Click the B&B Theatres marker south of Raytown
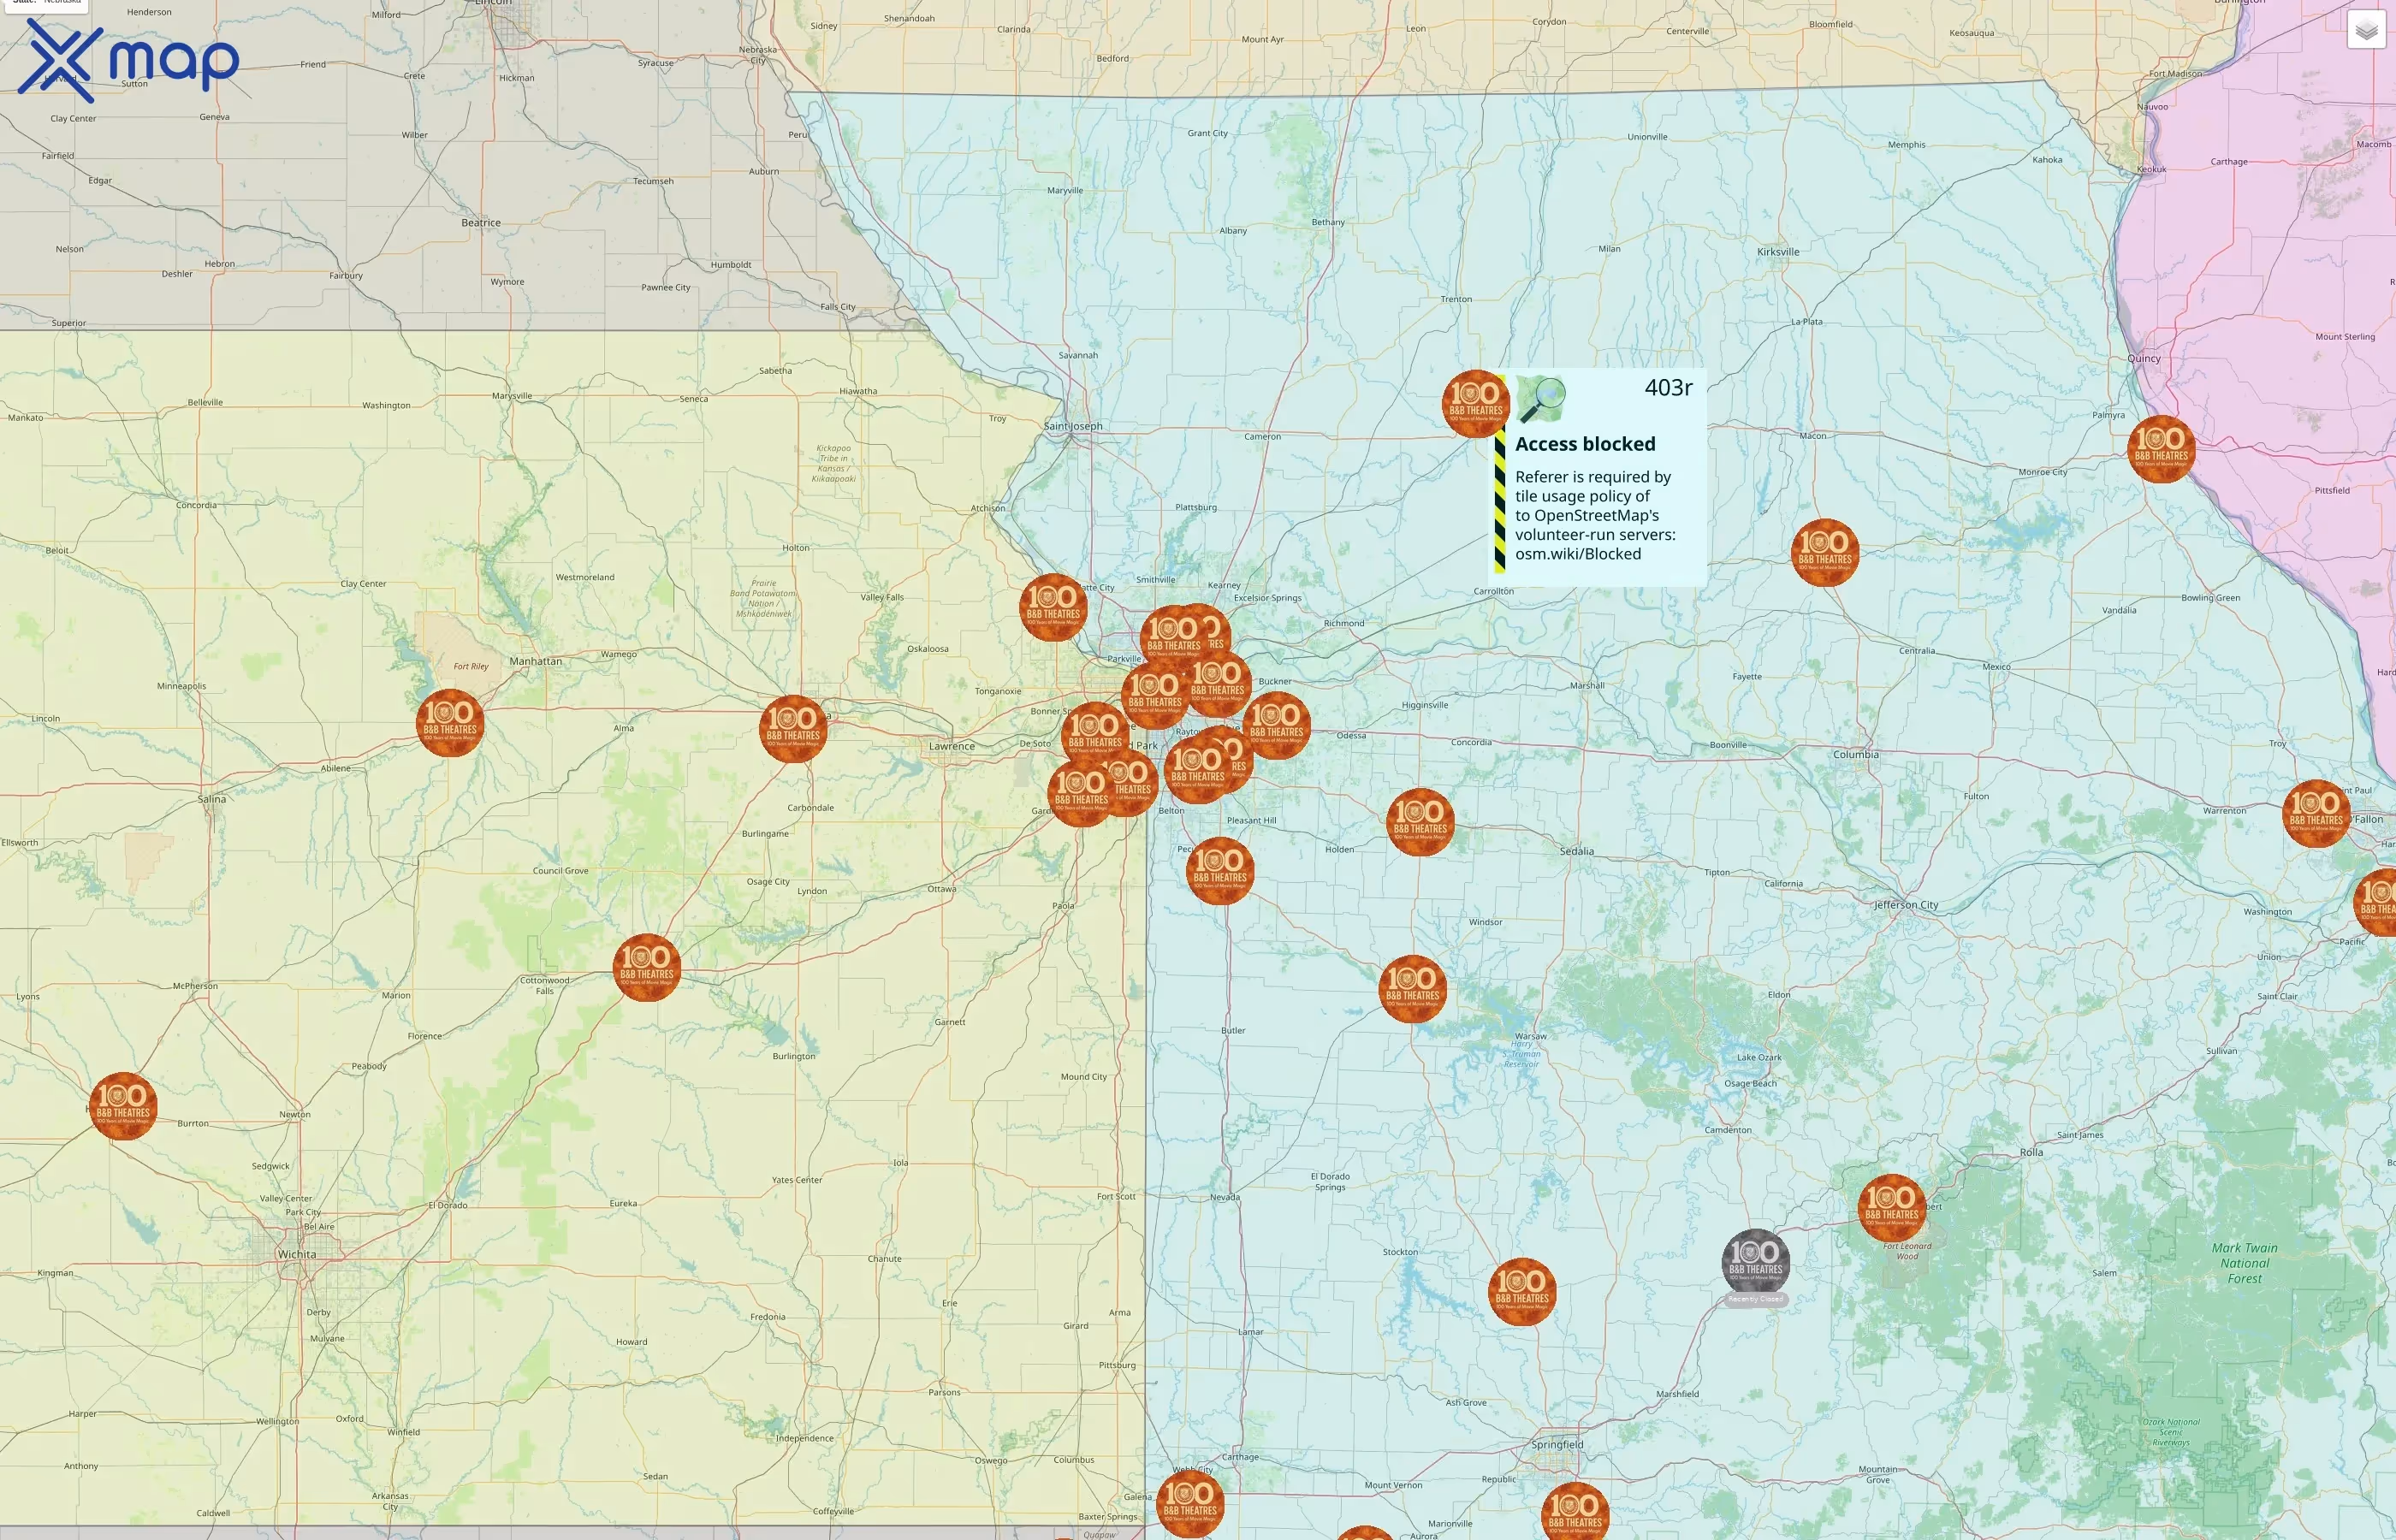Image resolution: width=2396 pixels, height=1540 pixels. [1198, 769]
